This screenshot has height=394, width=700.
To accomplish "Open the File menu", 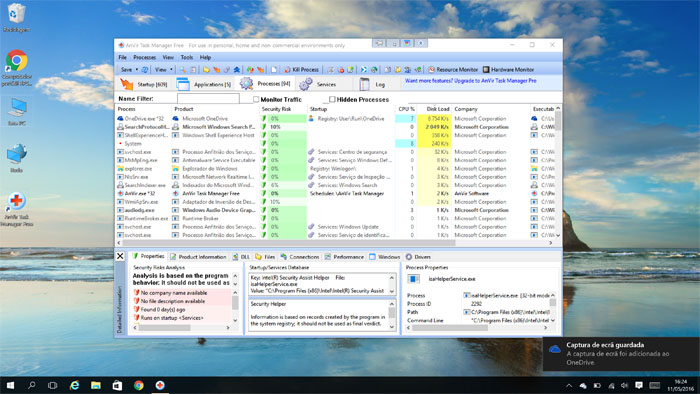I will pyautogui.click(x=122, y=57).
